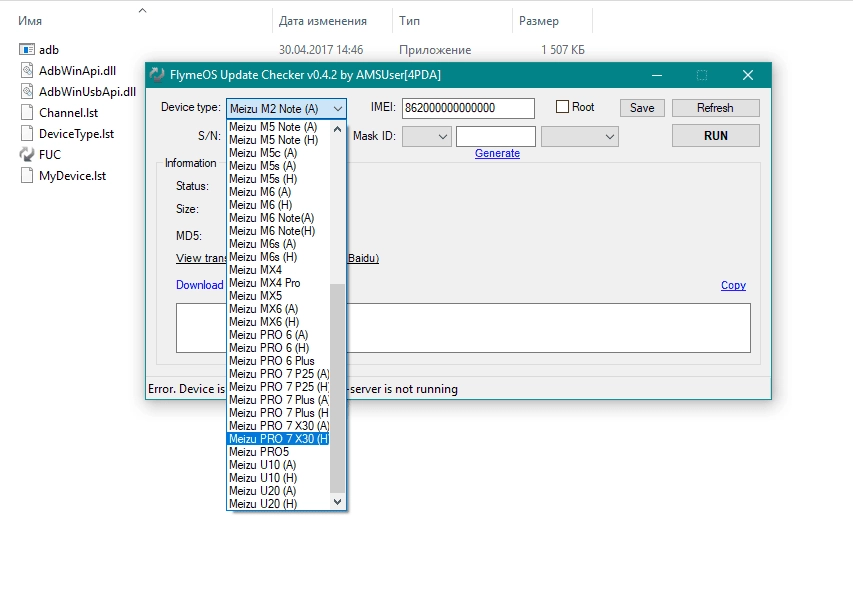Screen dimensions: 853x595
Task: Select Meizu PRO 7 Plus (H)
Action: pyautogui.click(x=278, y=413)
